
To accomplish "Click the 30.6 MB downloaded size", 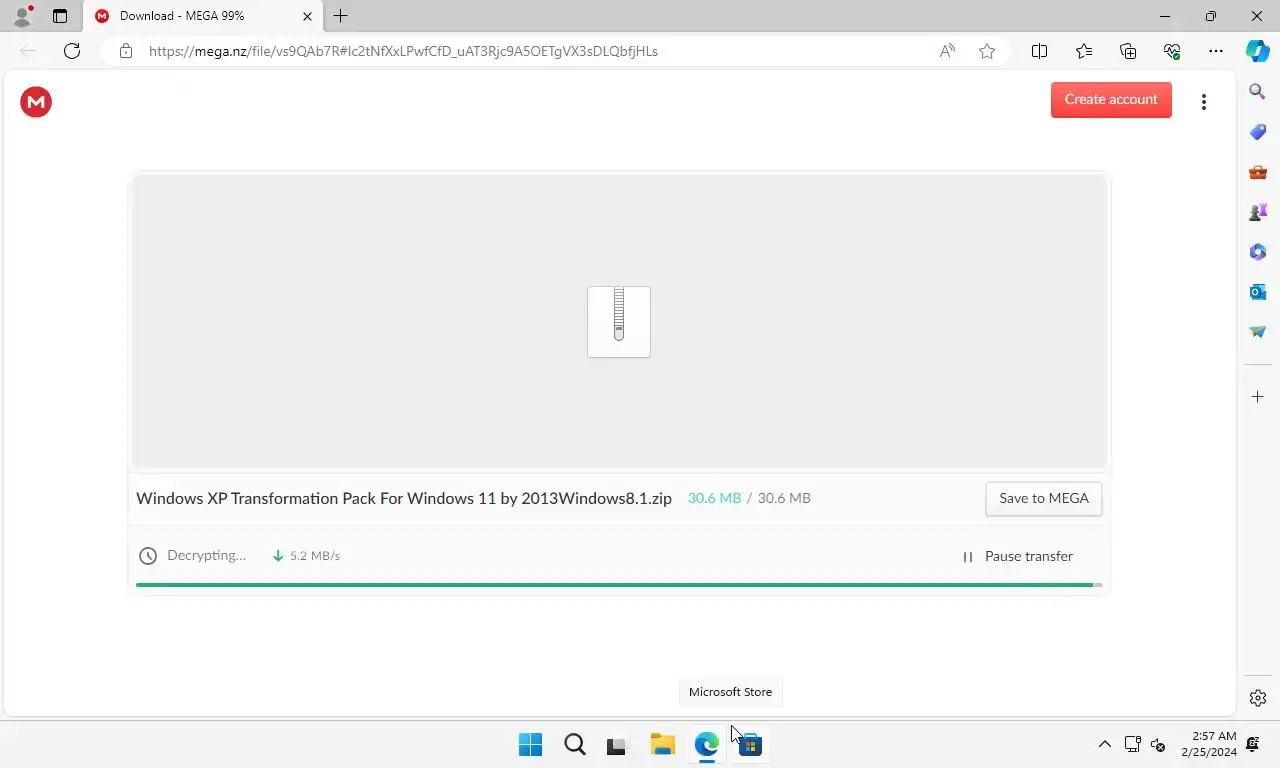I will coord(714,498).
